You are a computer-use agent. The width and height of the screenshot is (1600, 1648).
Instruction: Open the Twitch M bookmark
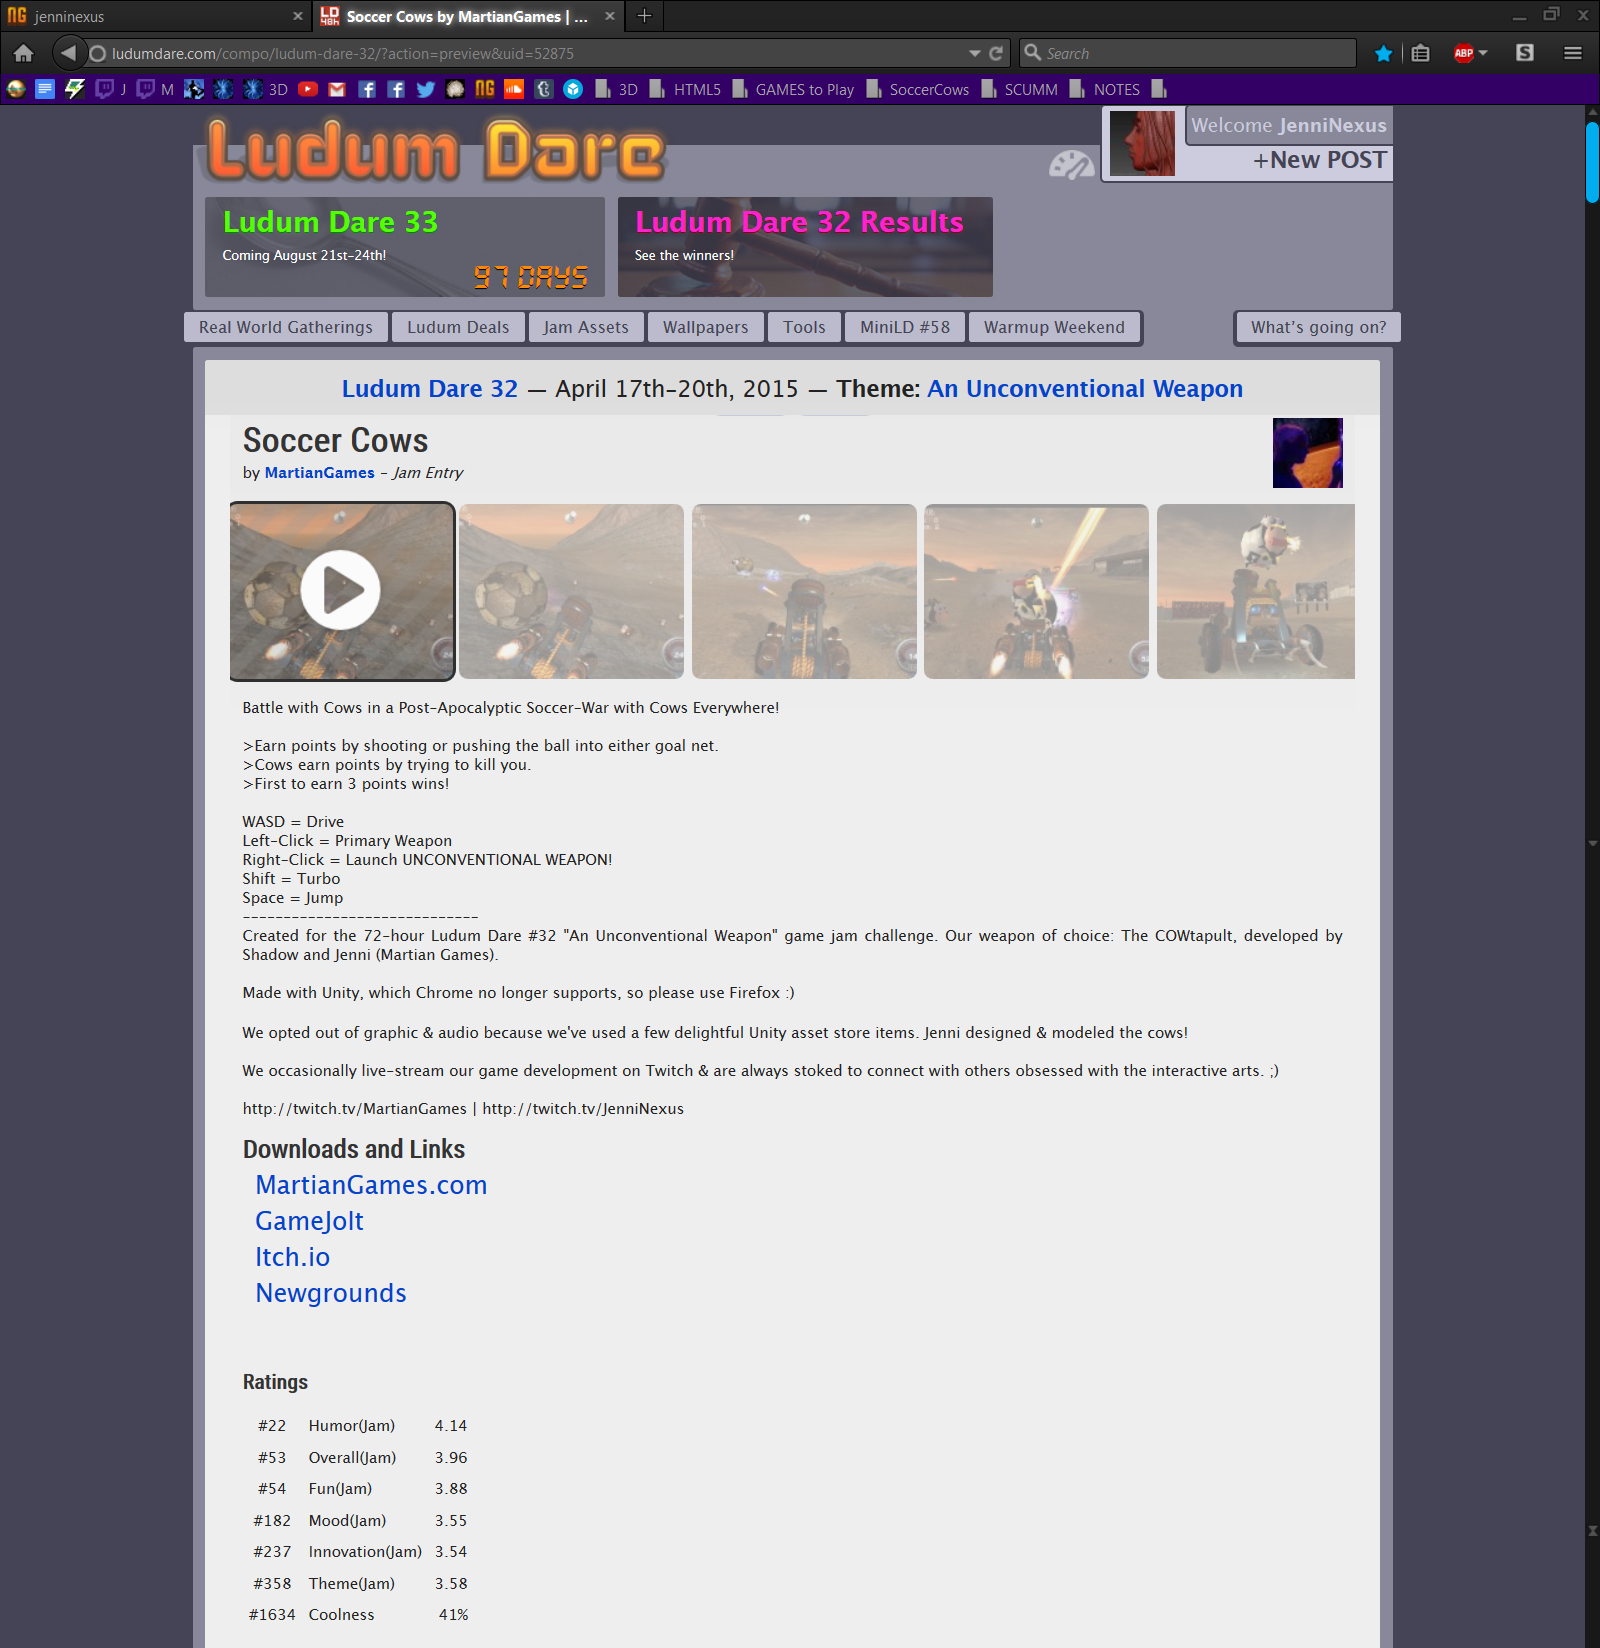tap(155, 89)
